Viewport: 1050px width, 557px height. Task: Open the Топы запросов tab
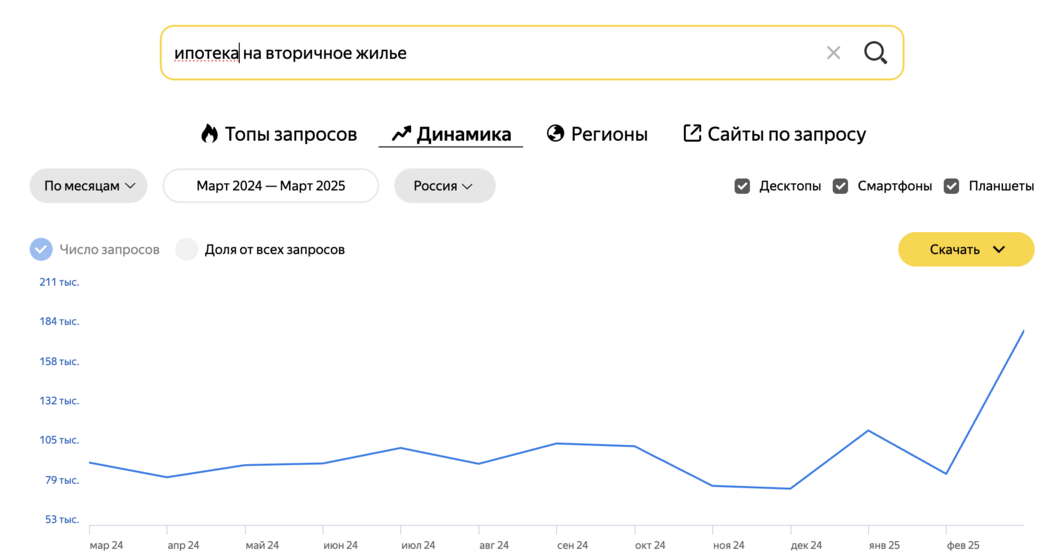click(x=279, y=134)
